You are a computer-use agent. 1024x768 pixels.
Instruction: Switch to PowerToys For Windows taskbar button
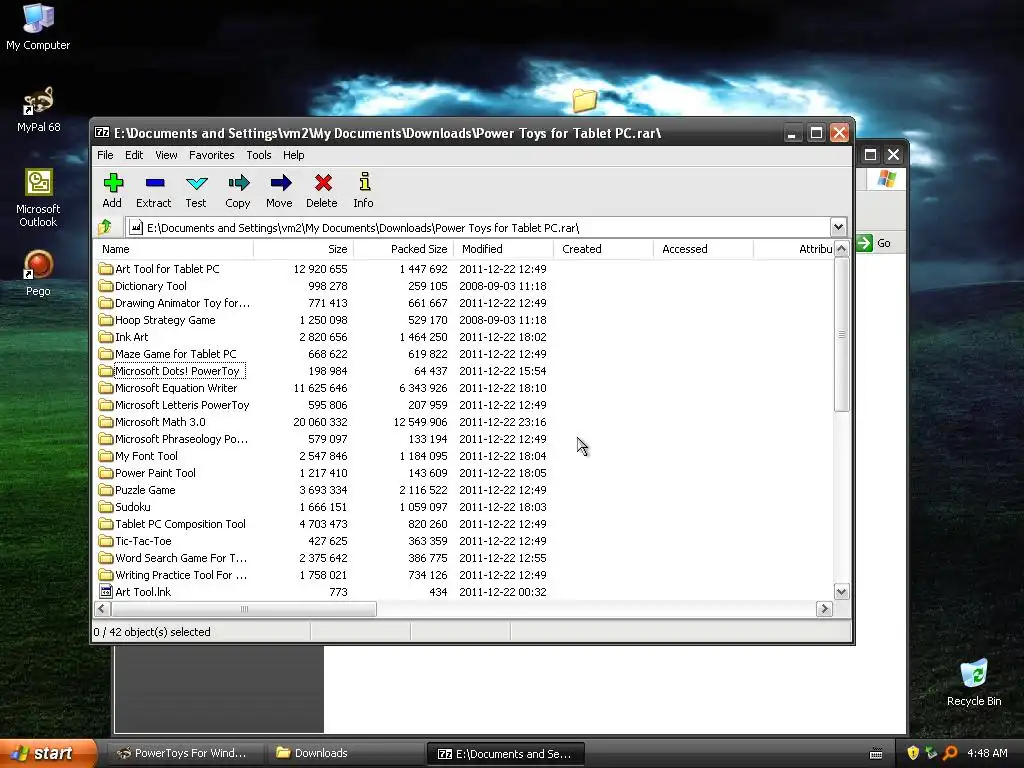pyautogui.click(x=184, y=753)
